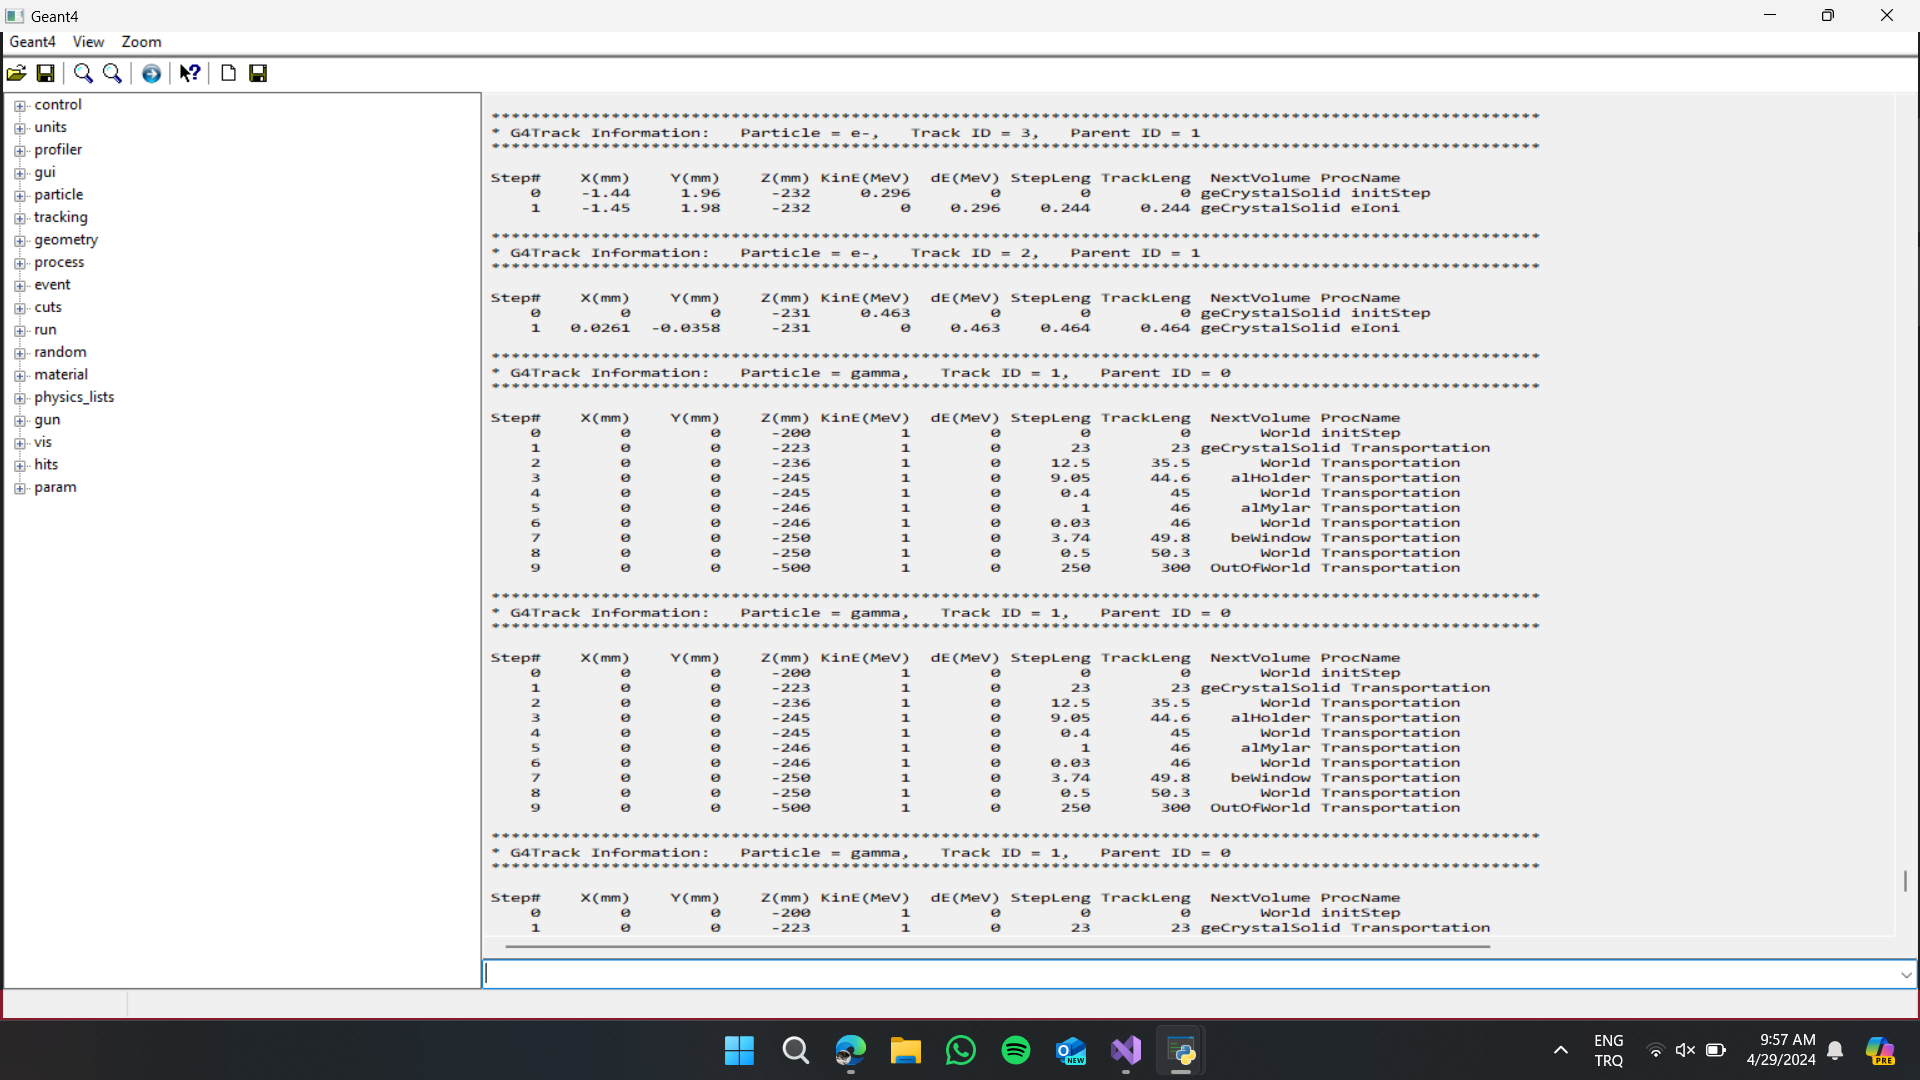
Task: Expand the control tree node
Action: (x=20, y=105)
